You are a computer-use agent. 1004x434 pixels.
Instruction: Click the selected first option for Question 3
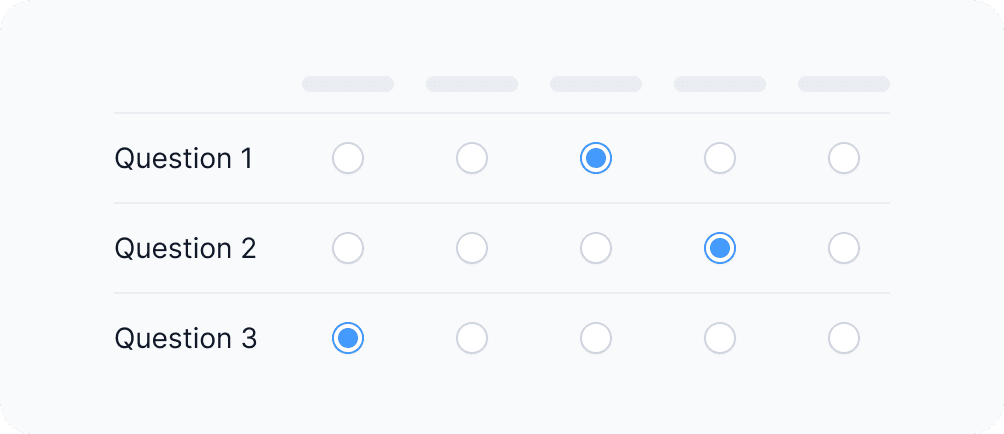(348, 338)
